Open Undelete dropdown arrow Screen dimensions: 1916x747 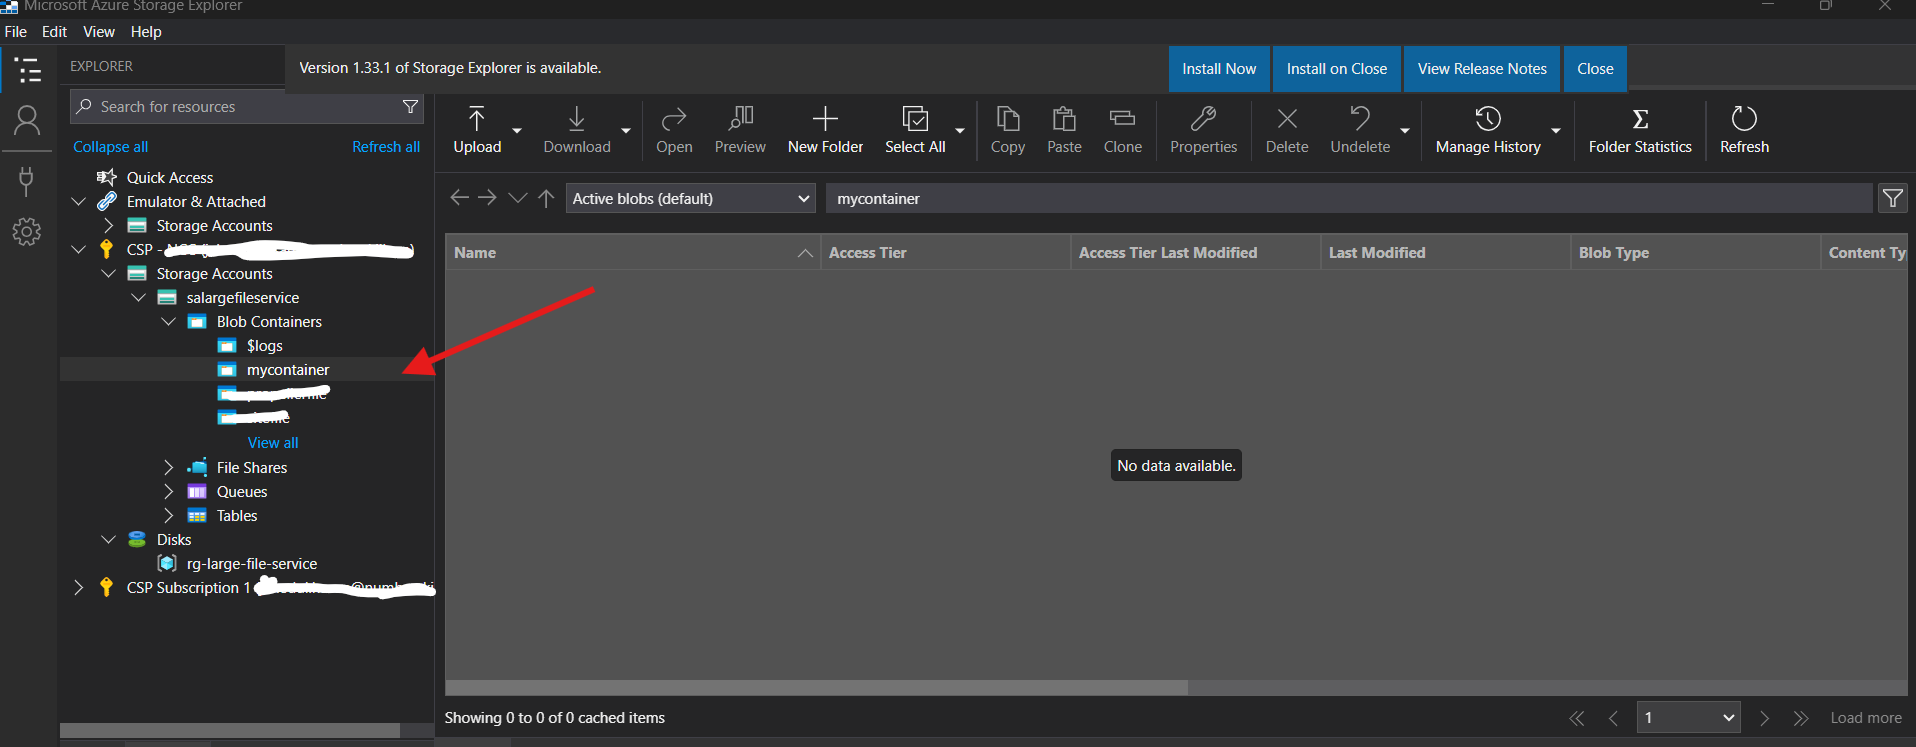coord(1405,130)
